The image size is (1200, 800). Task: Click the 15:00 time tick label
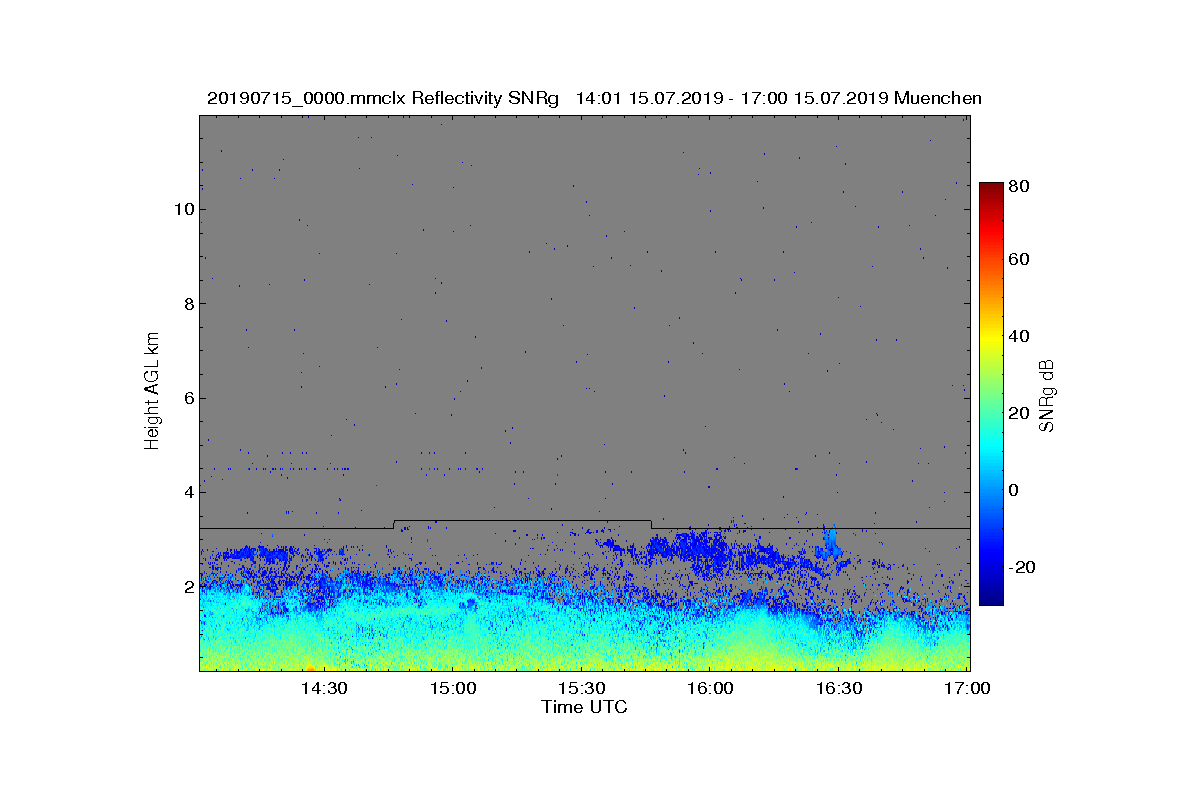[453, 688]
